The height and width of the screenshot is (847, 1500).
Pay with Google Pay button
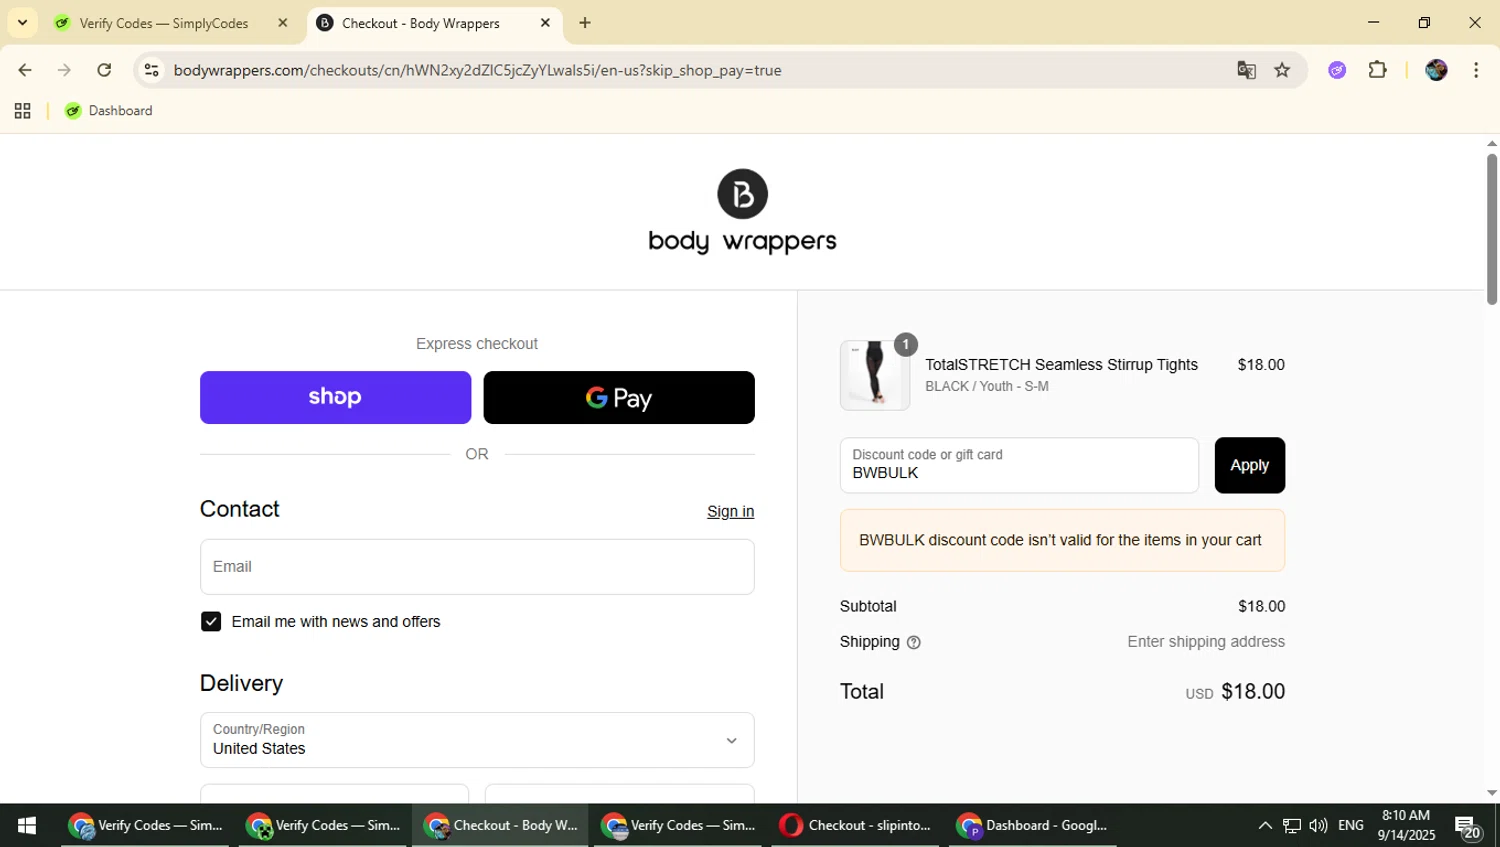point(619,397)
